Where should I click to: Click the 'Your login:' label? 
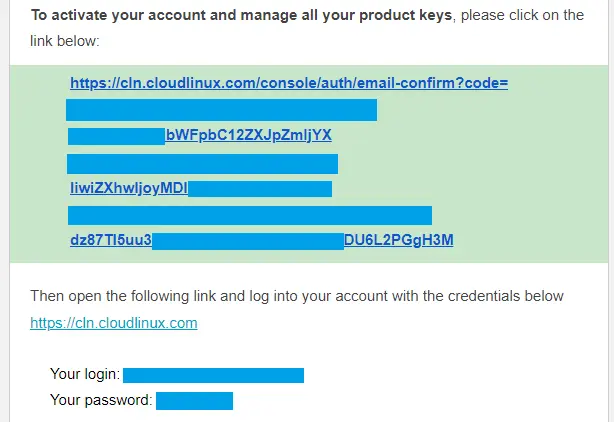coord(85,375)
